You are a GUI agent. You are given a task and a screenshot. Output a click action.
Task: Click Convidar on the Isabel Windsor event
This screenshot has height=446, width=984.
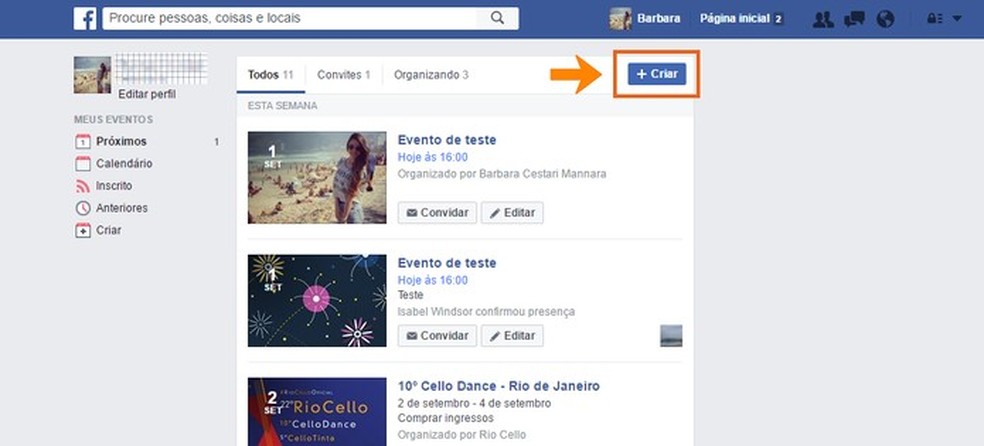pos(437,336)
